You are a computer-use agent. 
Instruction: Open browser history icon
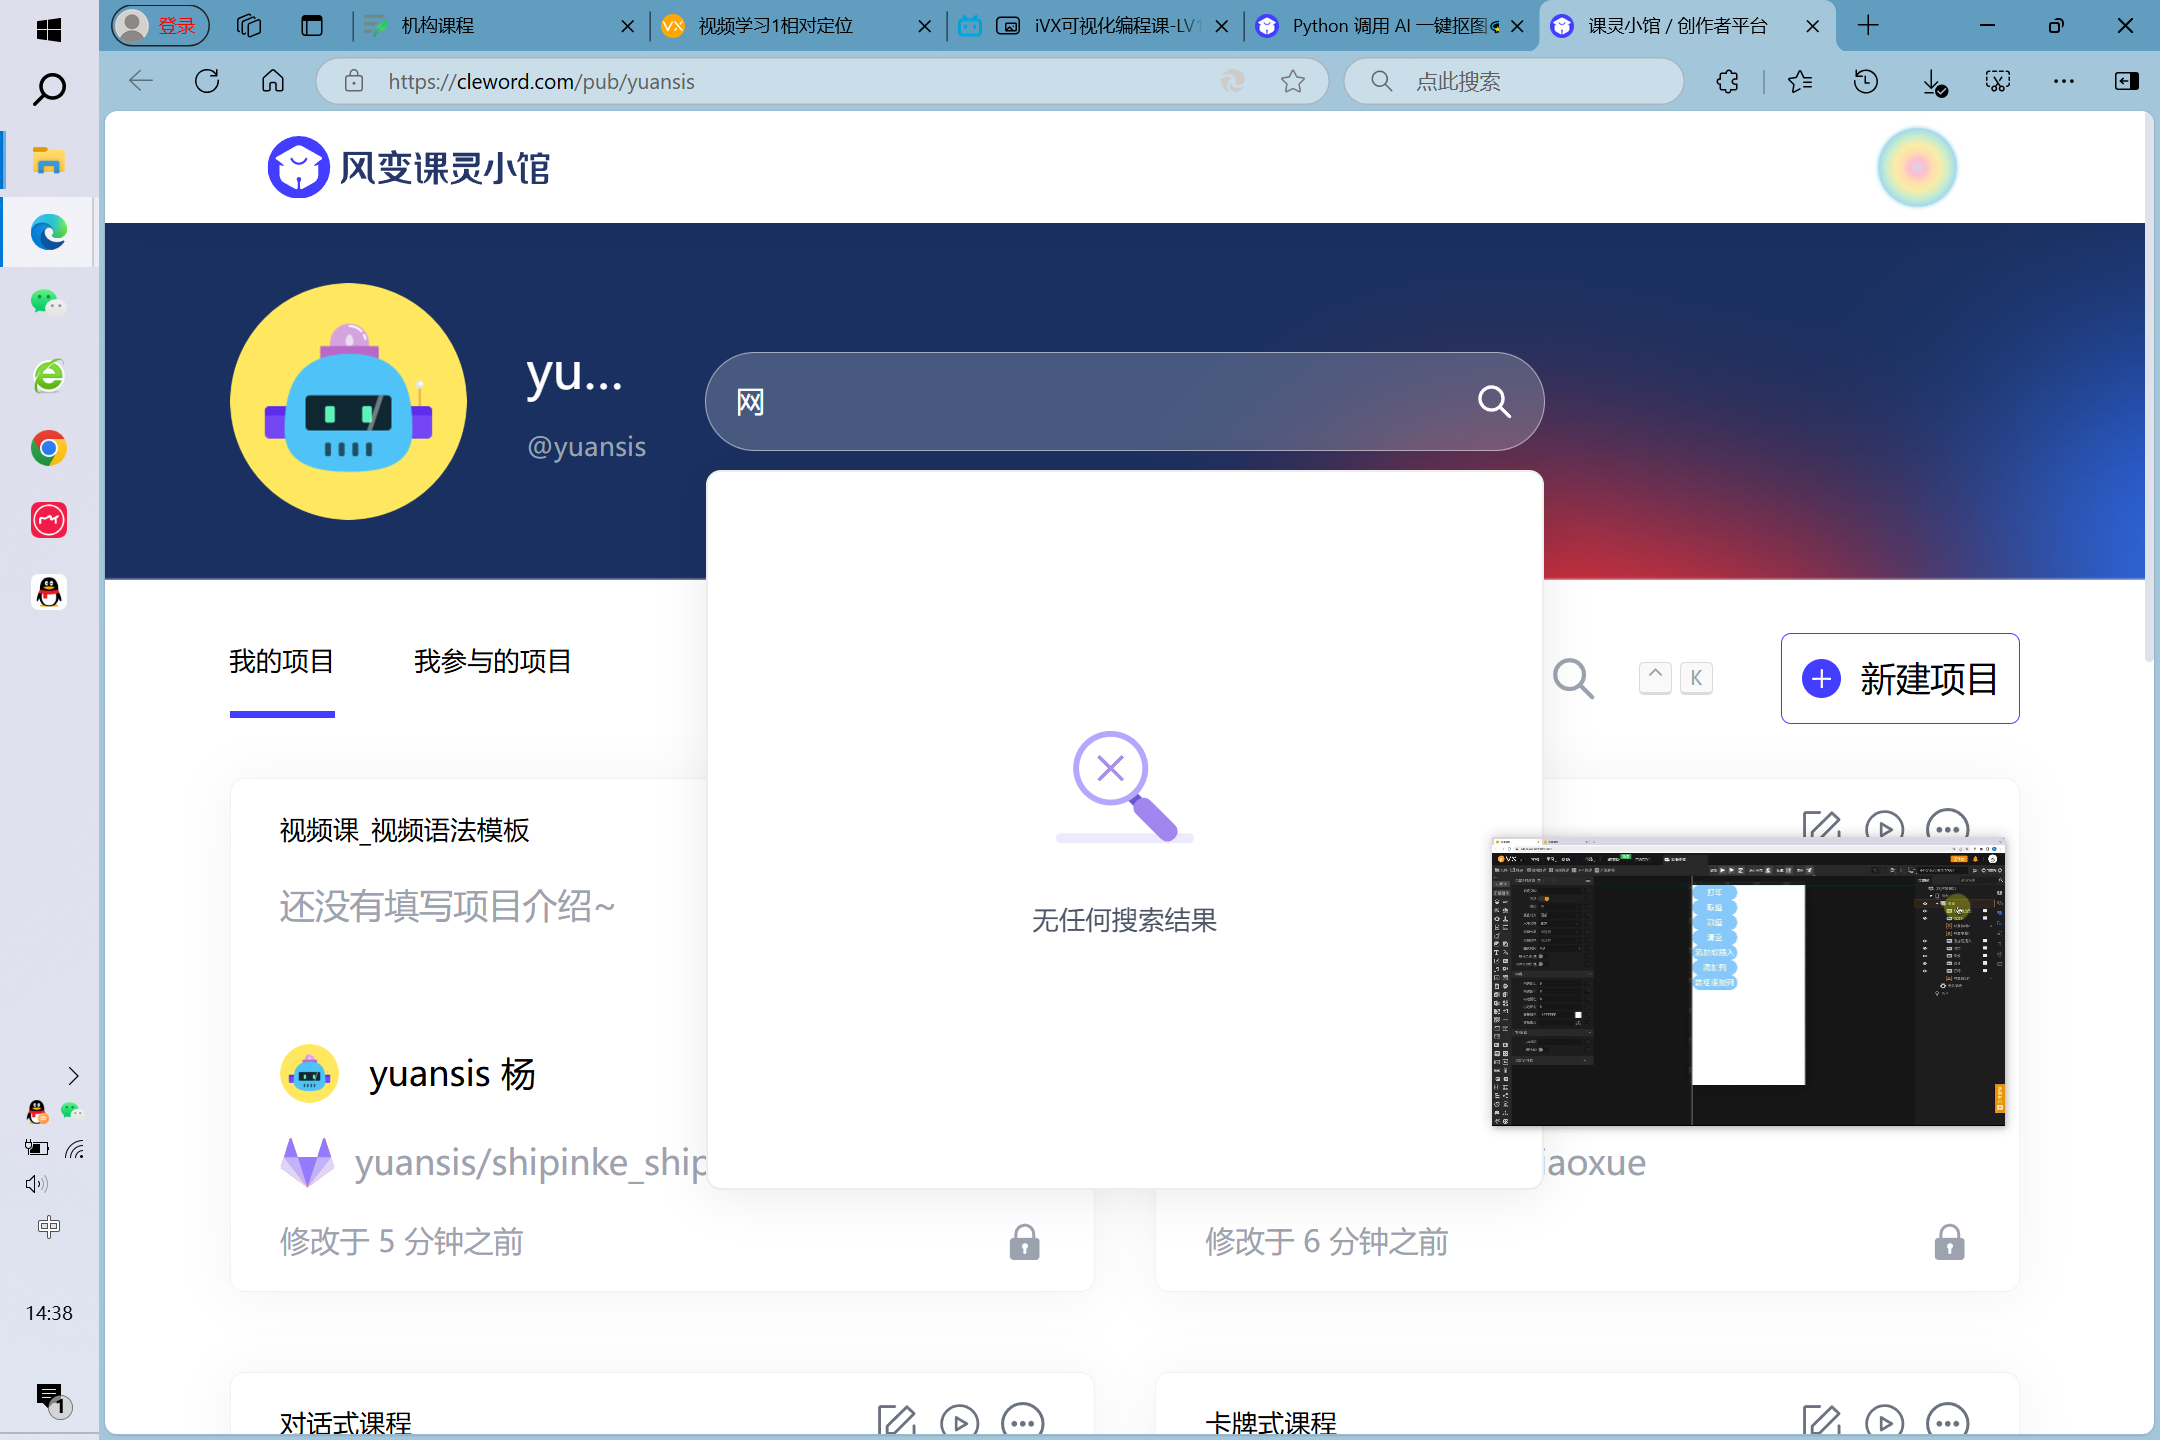coord(1866,81)
